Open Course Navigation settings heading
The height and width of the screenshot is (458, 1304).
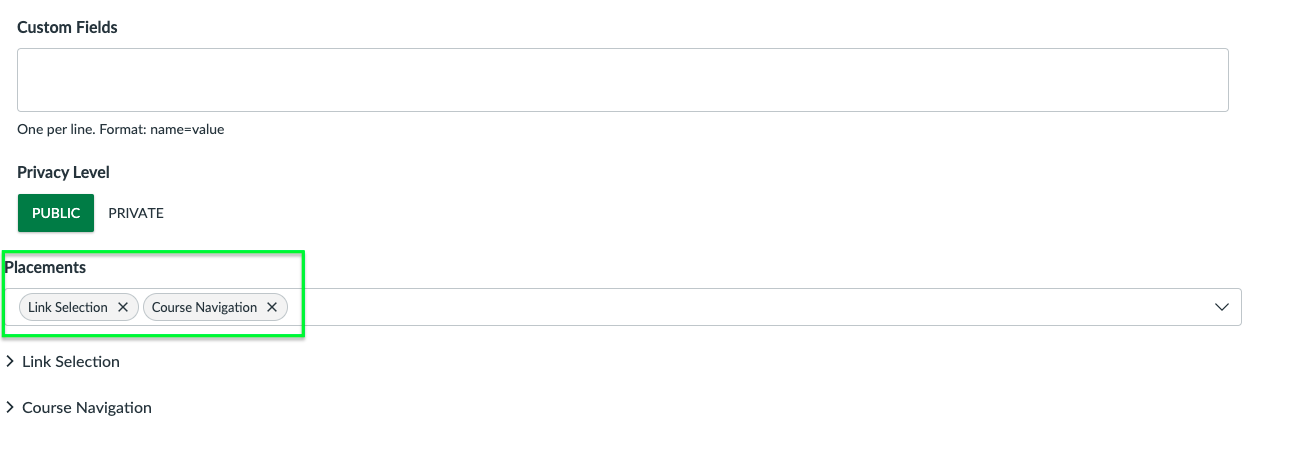click(x=87, y=408)
